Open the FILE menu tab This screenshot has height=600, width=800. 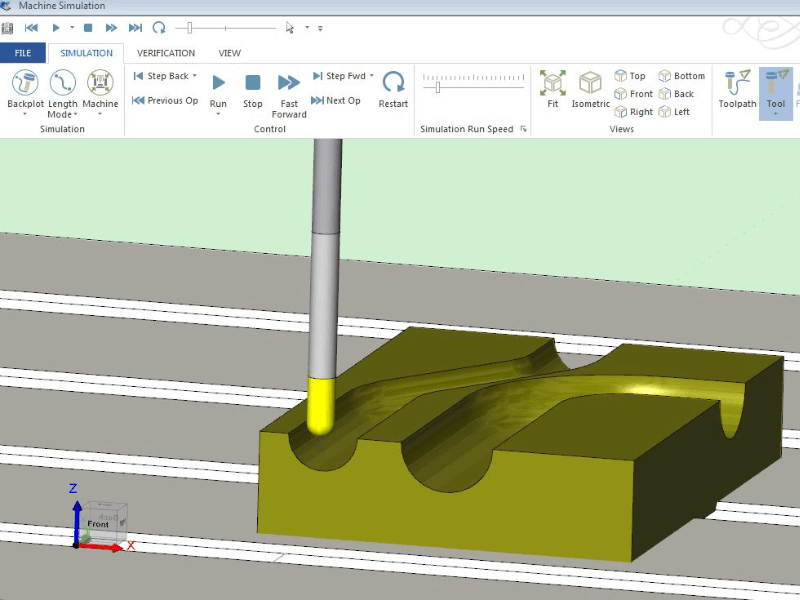[23, 53]
